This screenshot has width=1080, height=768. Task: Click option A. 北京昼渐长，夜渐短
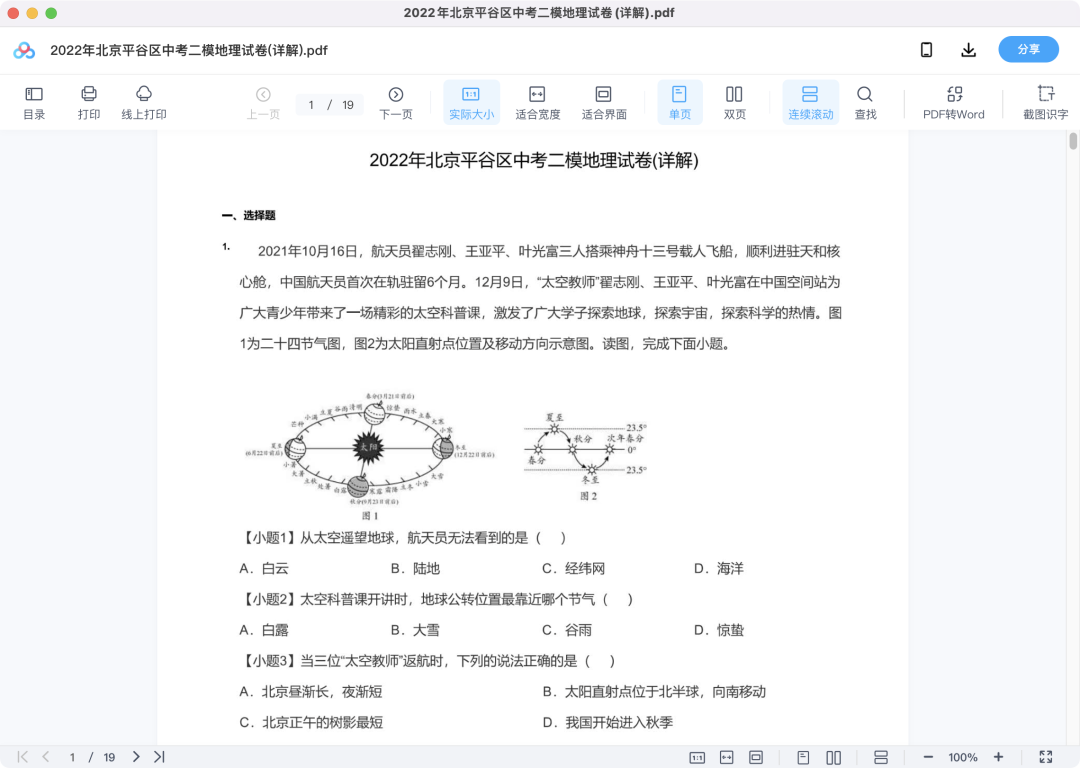pos(311,692)
